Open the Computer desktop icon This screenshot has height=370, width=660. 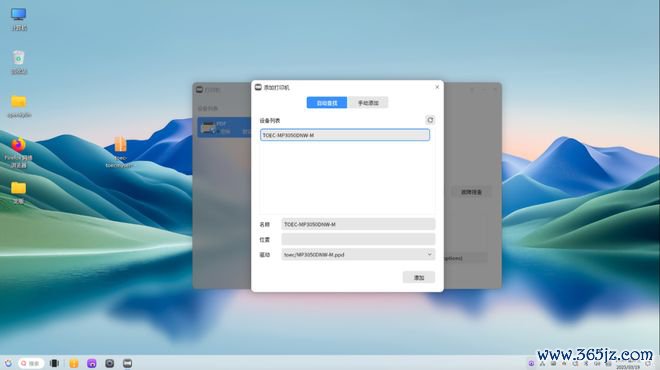[x=19, y=19]
